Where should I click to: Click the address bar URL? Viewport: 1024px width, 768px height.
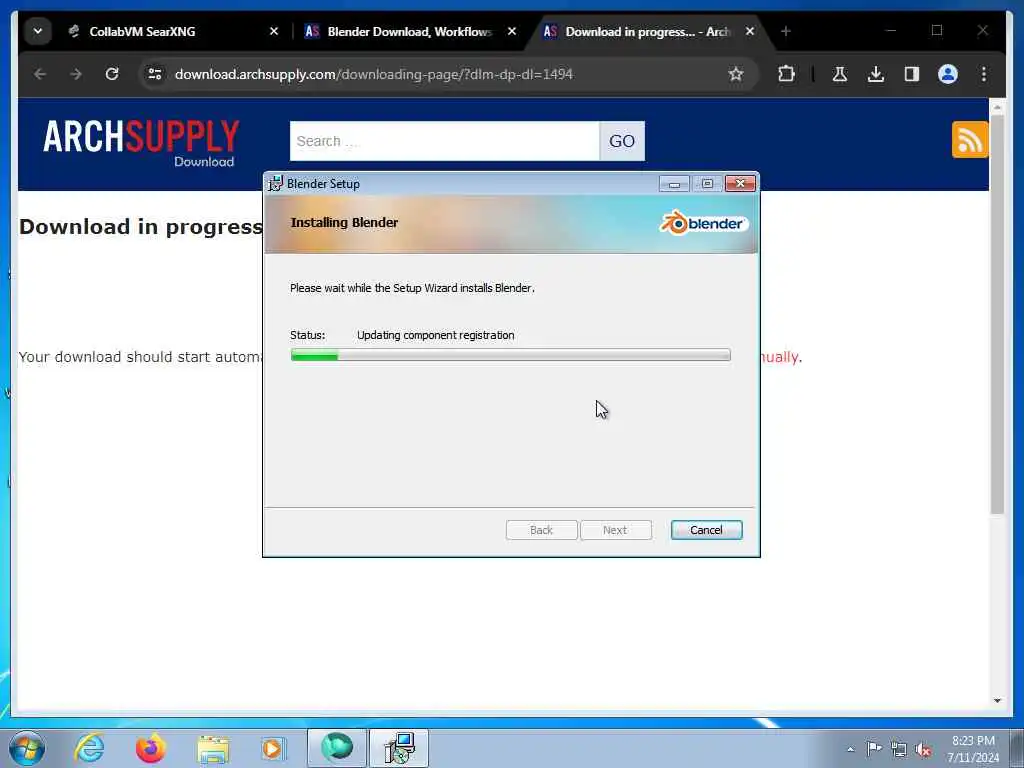pos(374,74)
